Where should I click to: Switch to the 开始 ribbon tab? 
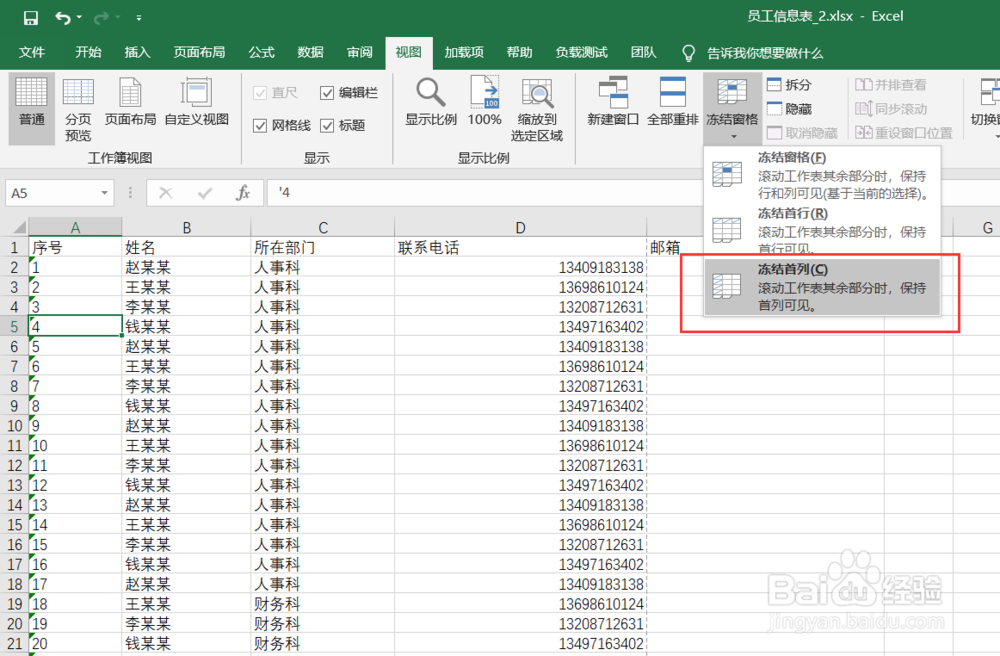[x=87, y=52]
